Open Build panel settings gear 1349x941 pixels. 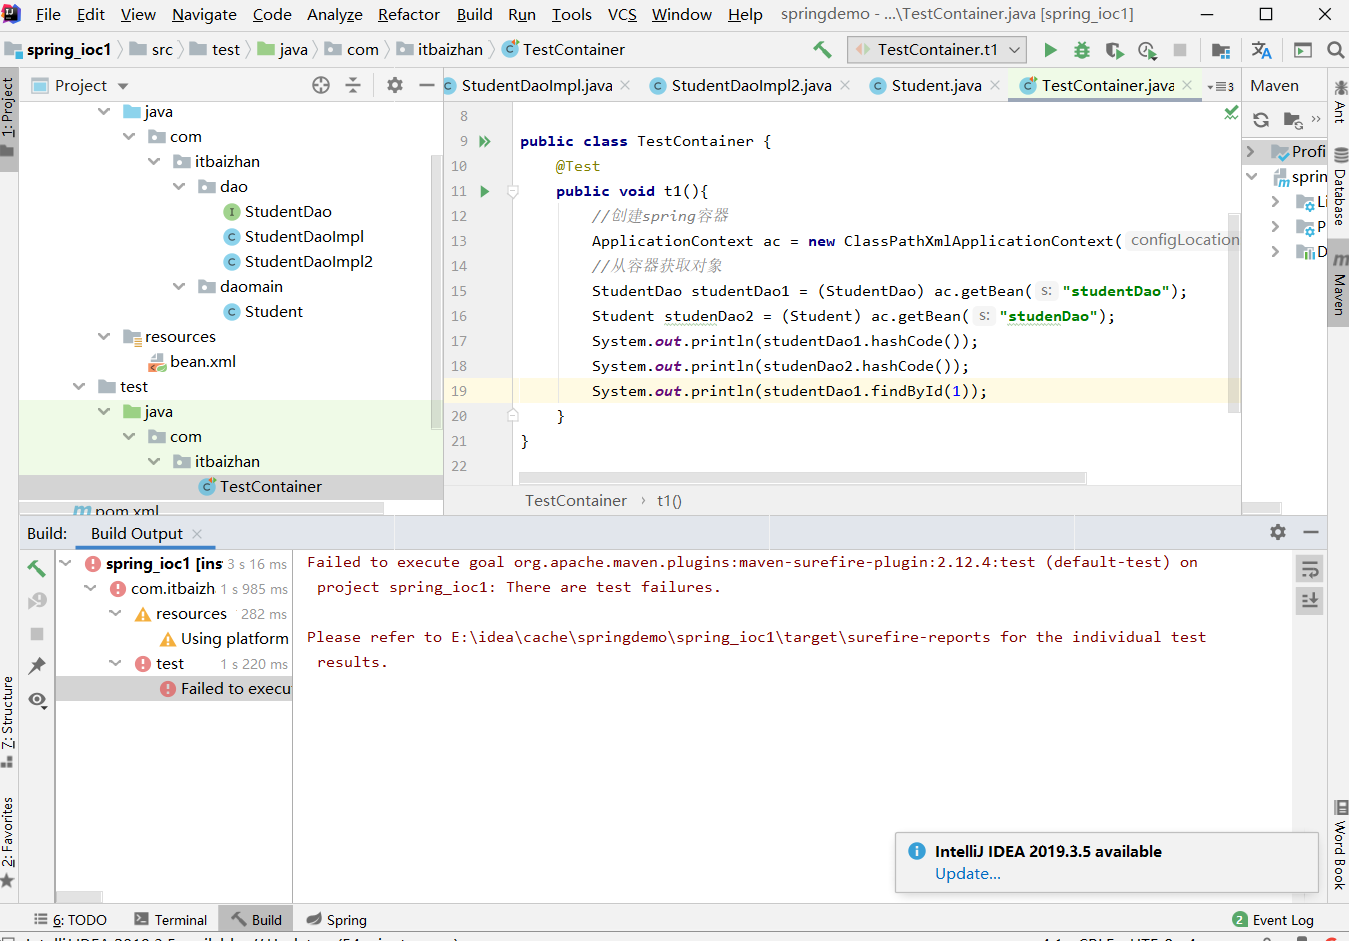pyautogui.click(x=1278, y=532)
